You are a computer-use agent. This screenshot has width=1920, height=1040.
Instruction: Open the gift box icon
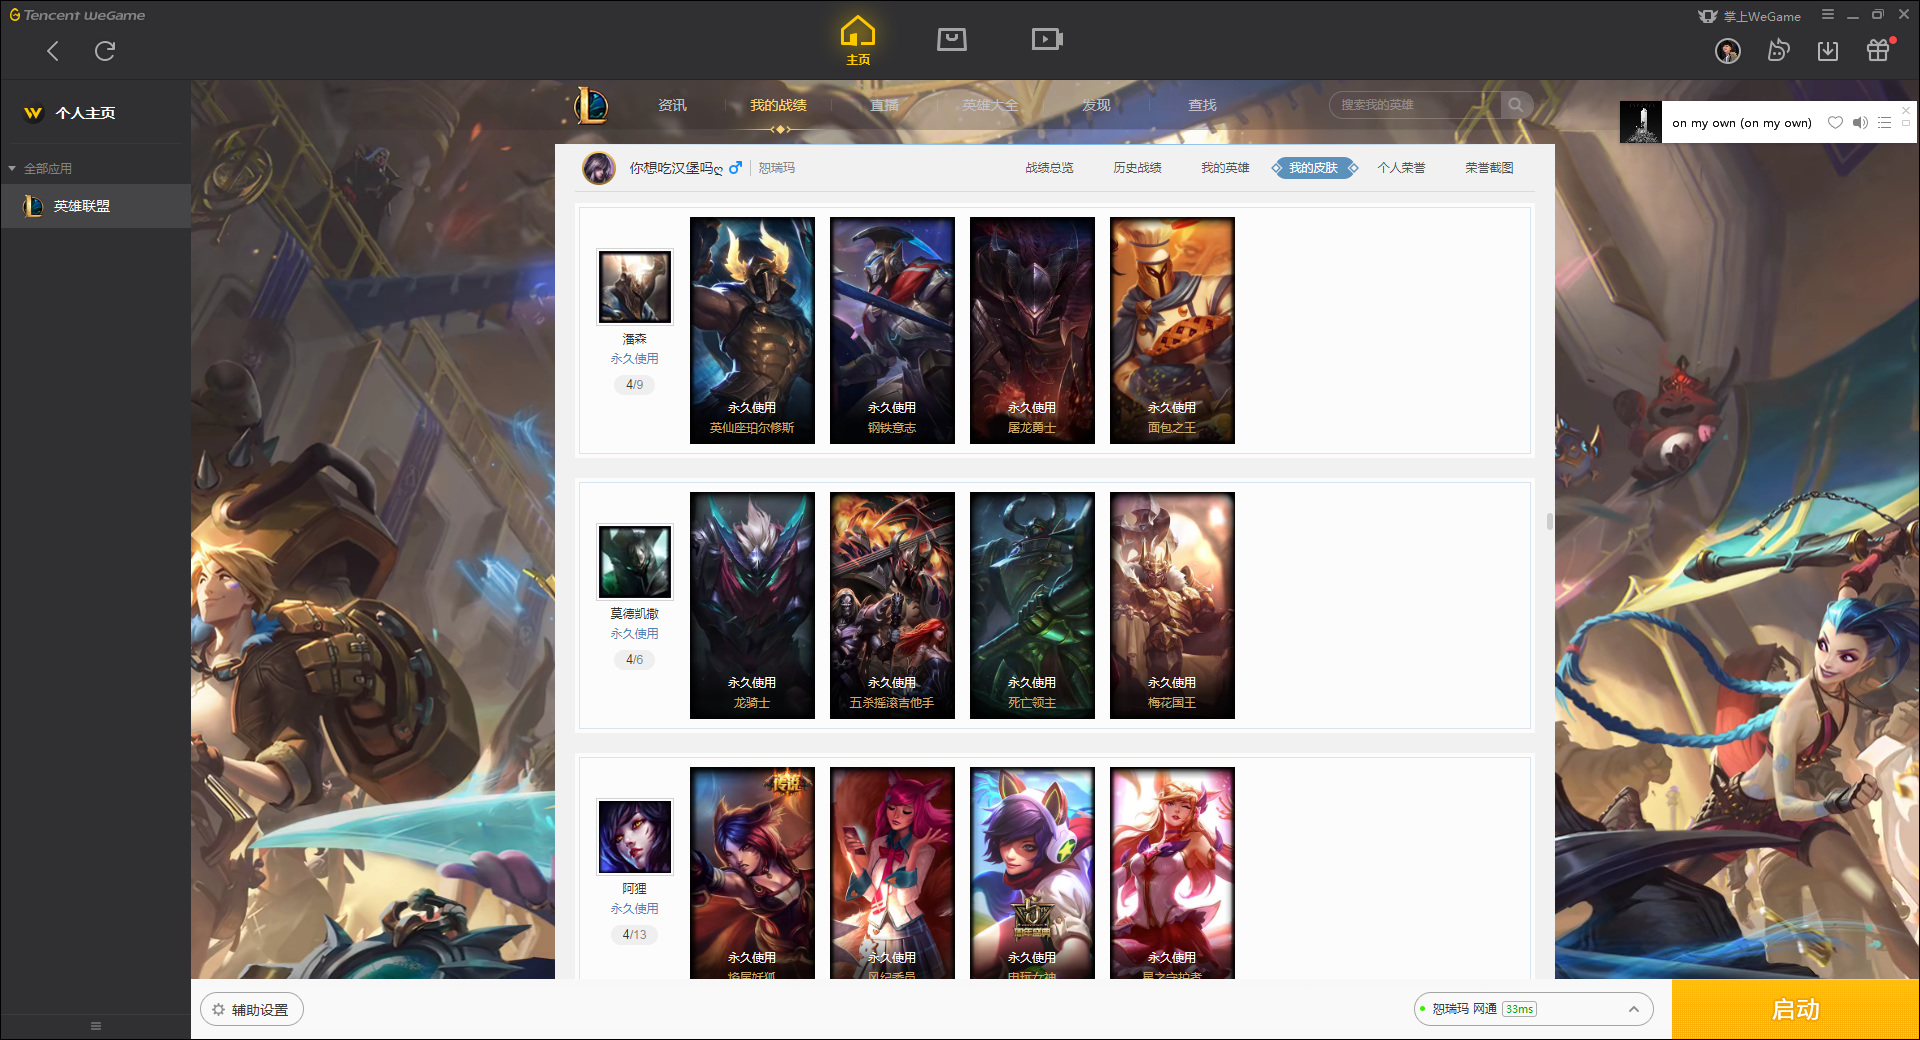1878,50
